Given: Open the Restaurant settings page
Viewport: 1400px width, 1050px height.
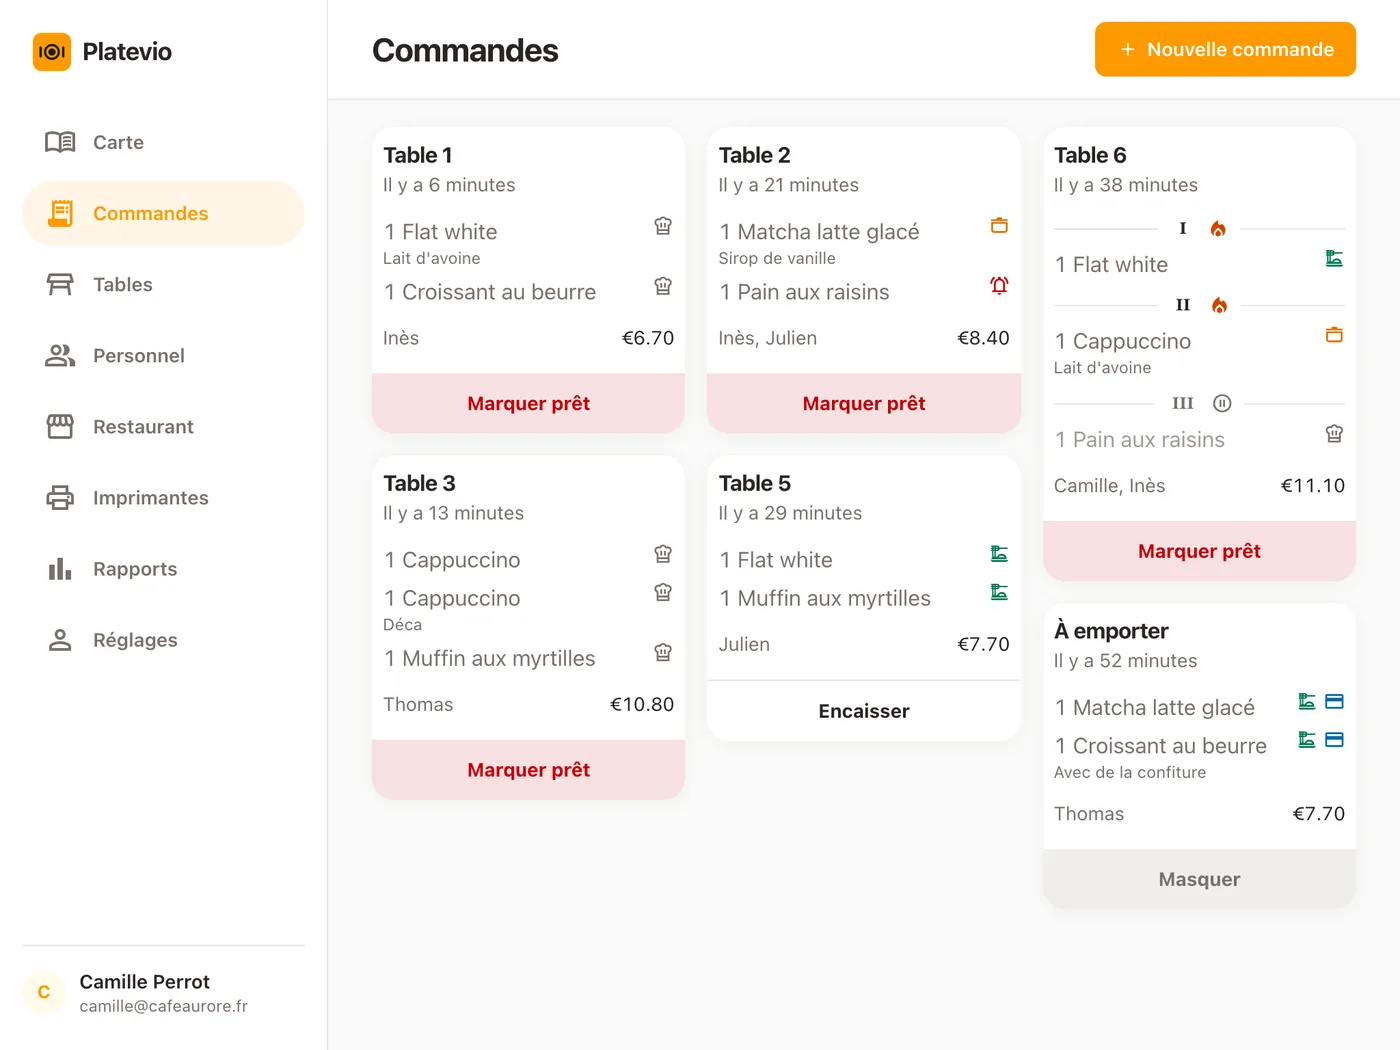Looking at the screenshot, I should click(x=163, y=426).
